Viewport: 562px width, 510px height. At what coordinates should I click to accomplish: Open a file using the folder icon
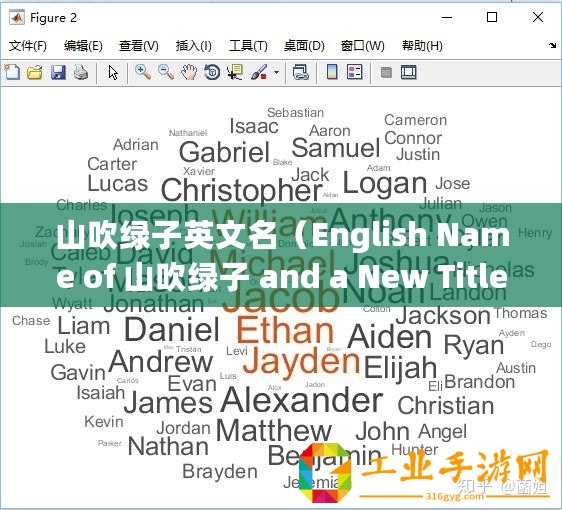(35, 72)
